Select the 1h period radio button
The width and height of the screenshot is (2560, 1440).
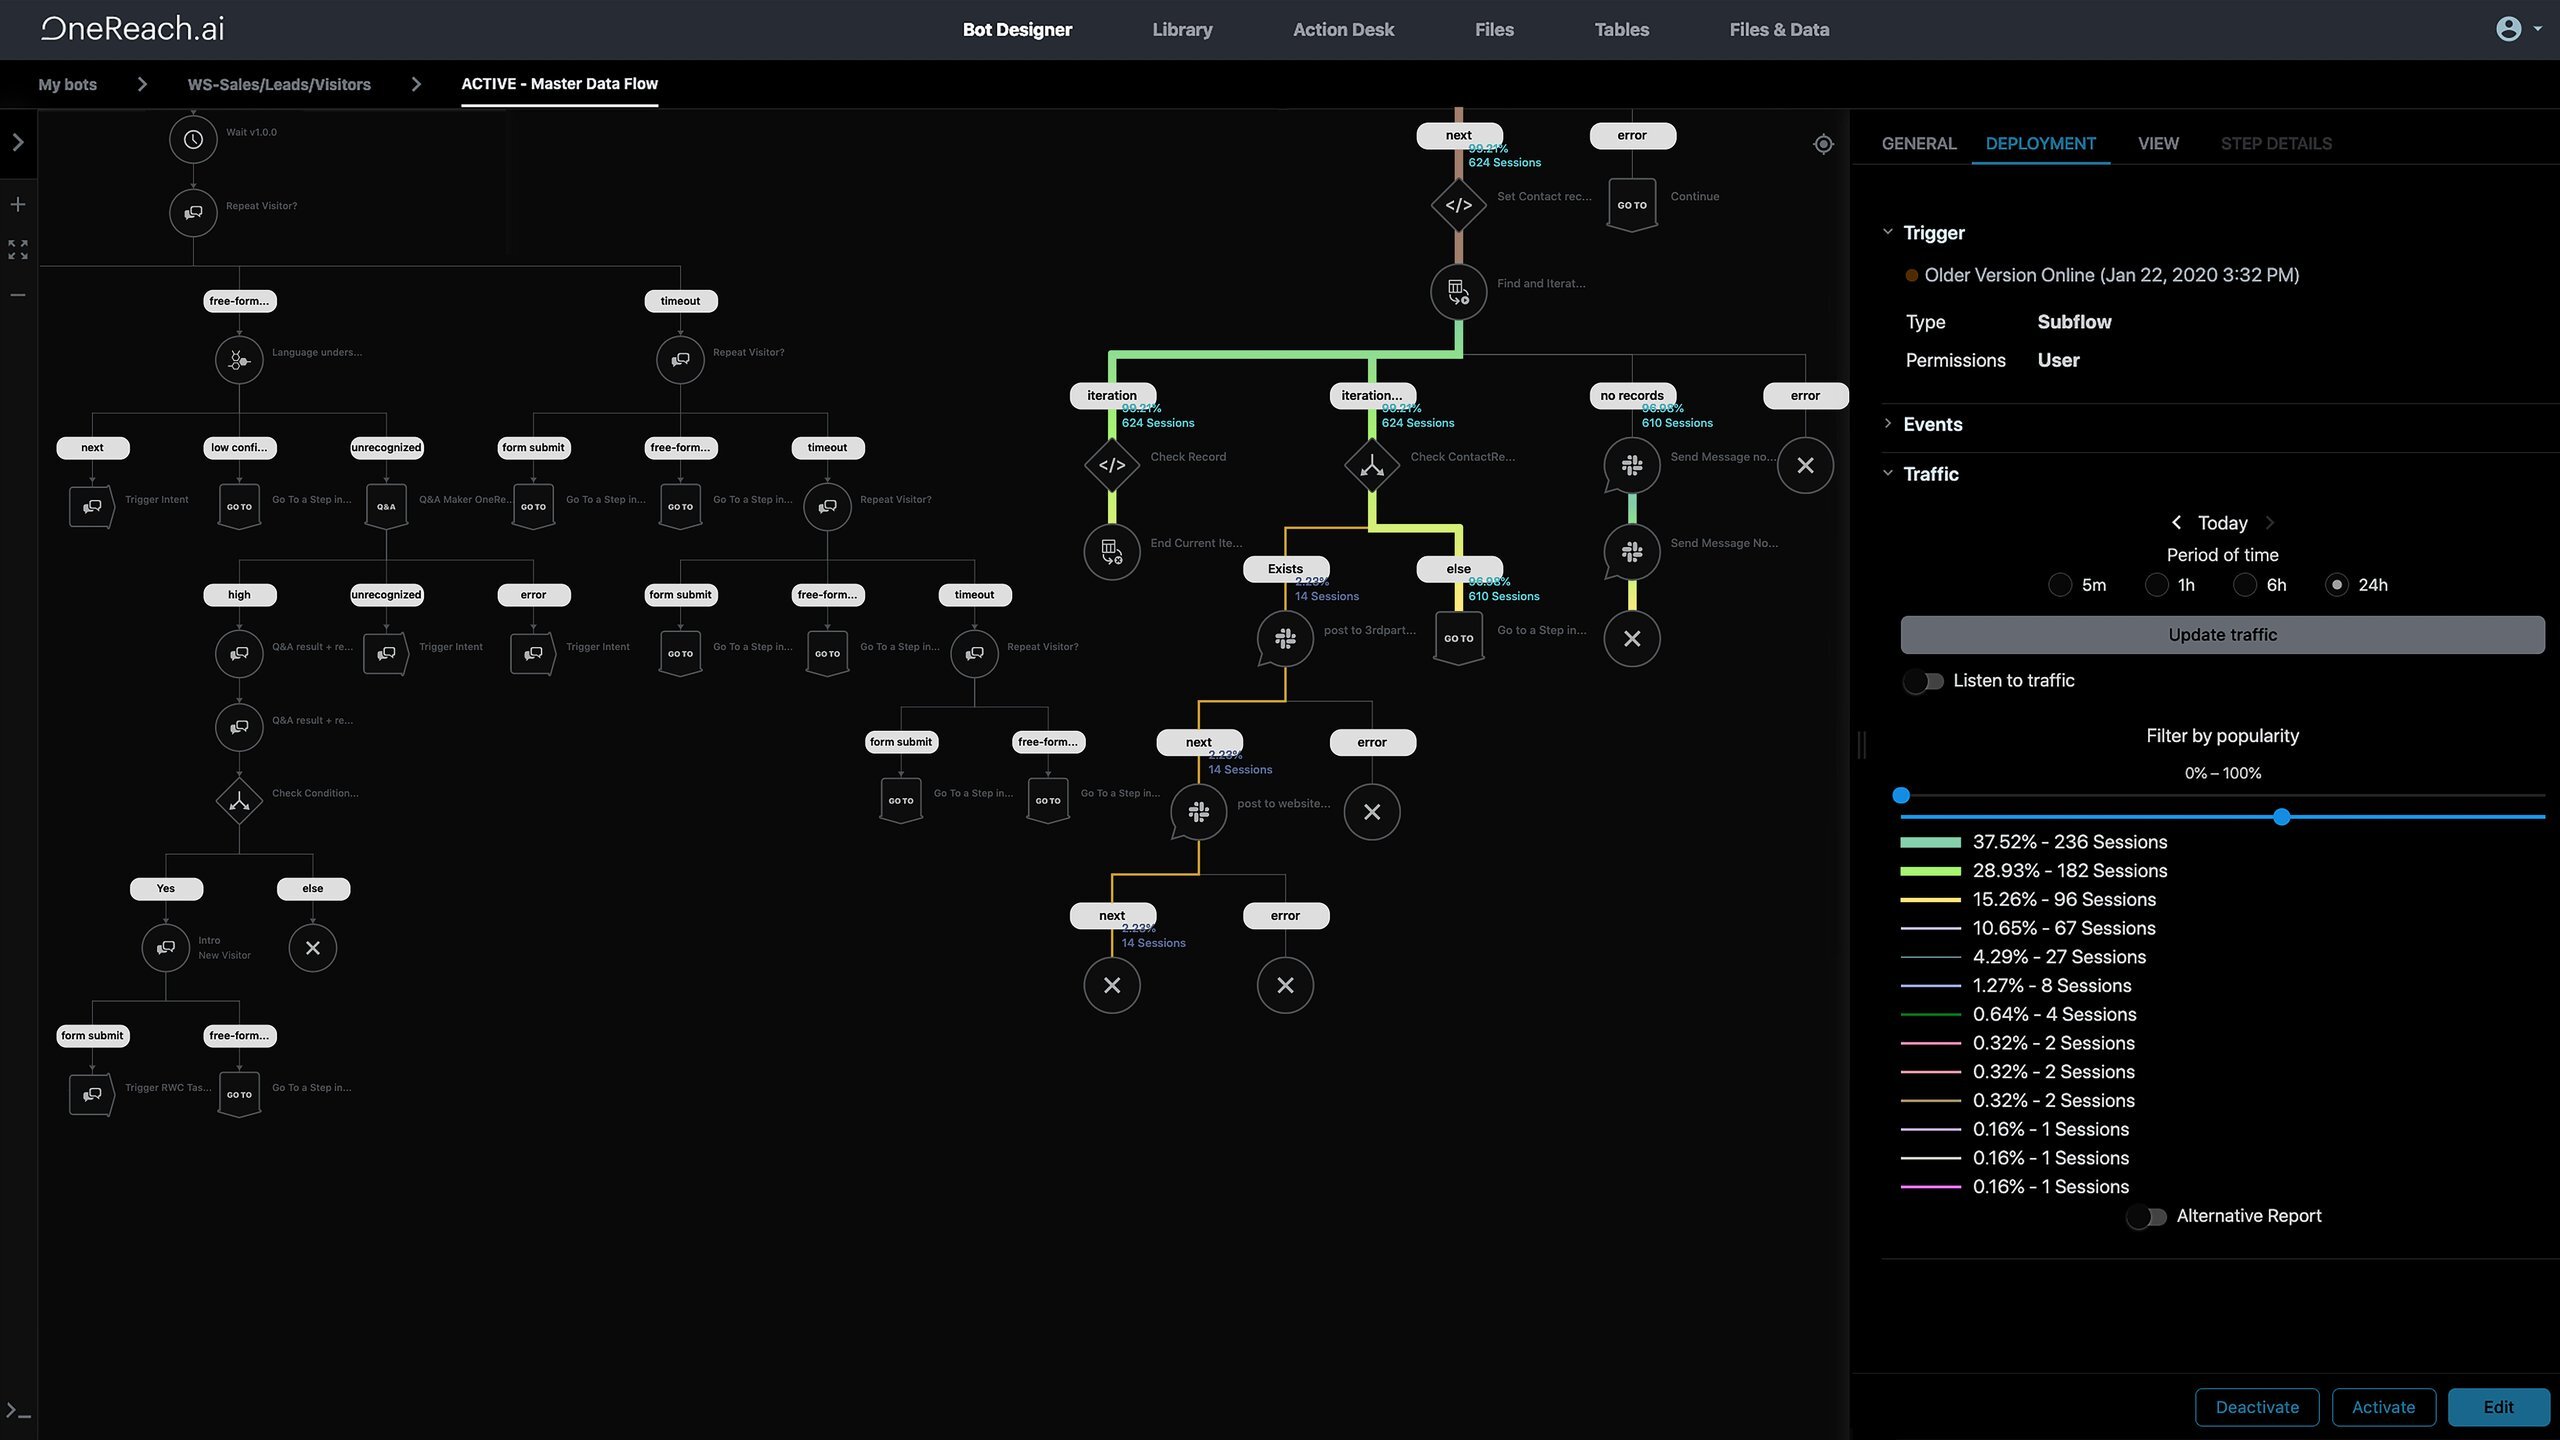point(2157,585)
